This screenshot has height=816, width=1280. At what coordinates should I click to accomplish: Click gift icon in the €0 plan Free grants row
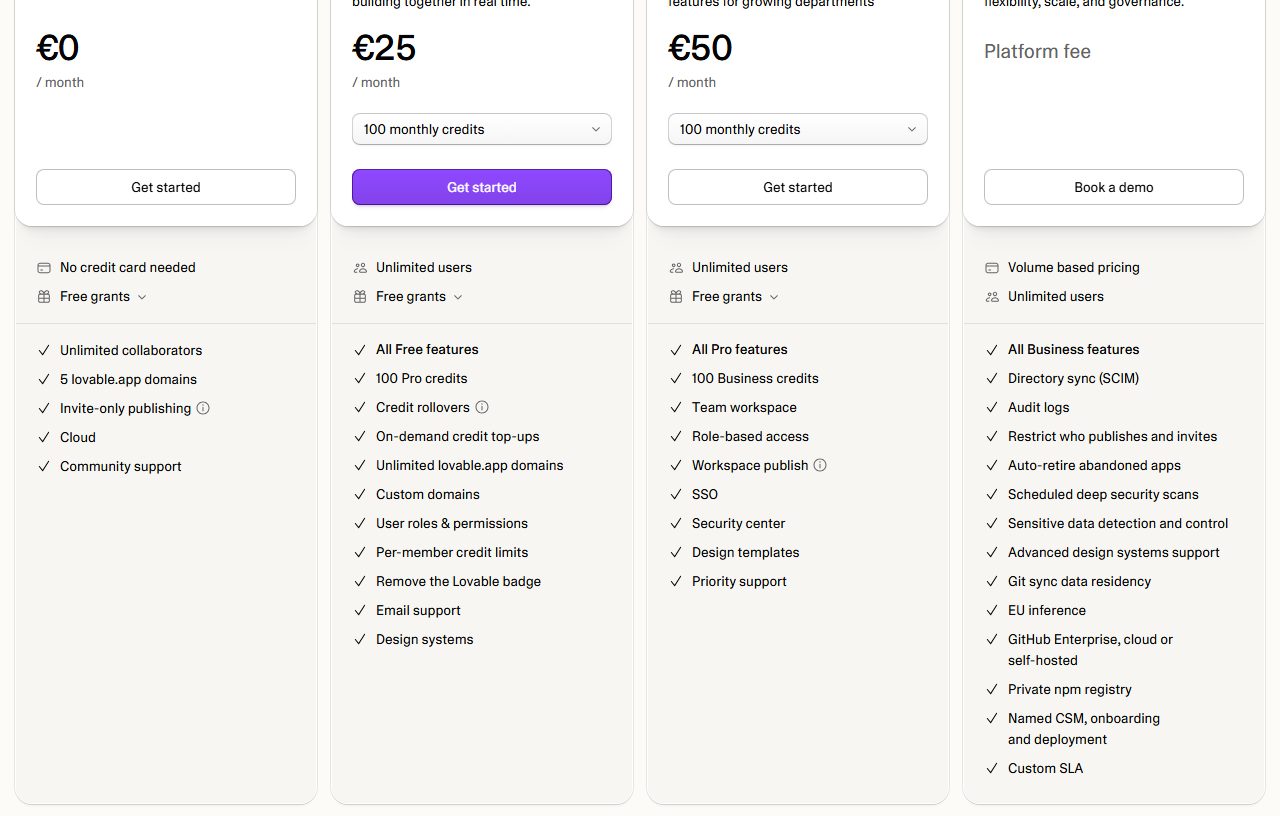(x=43, y=296)
